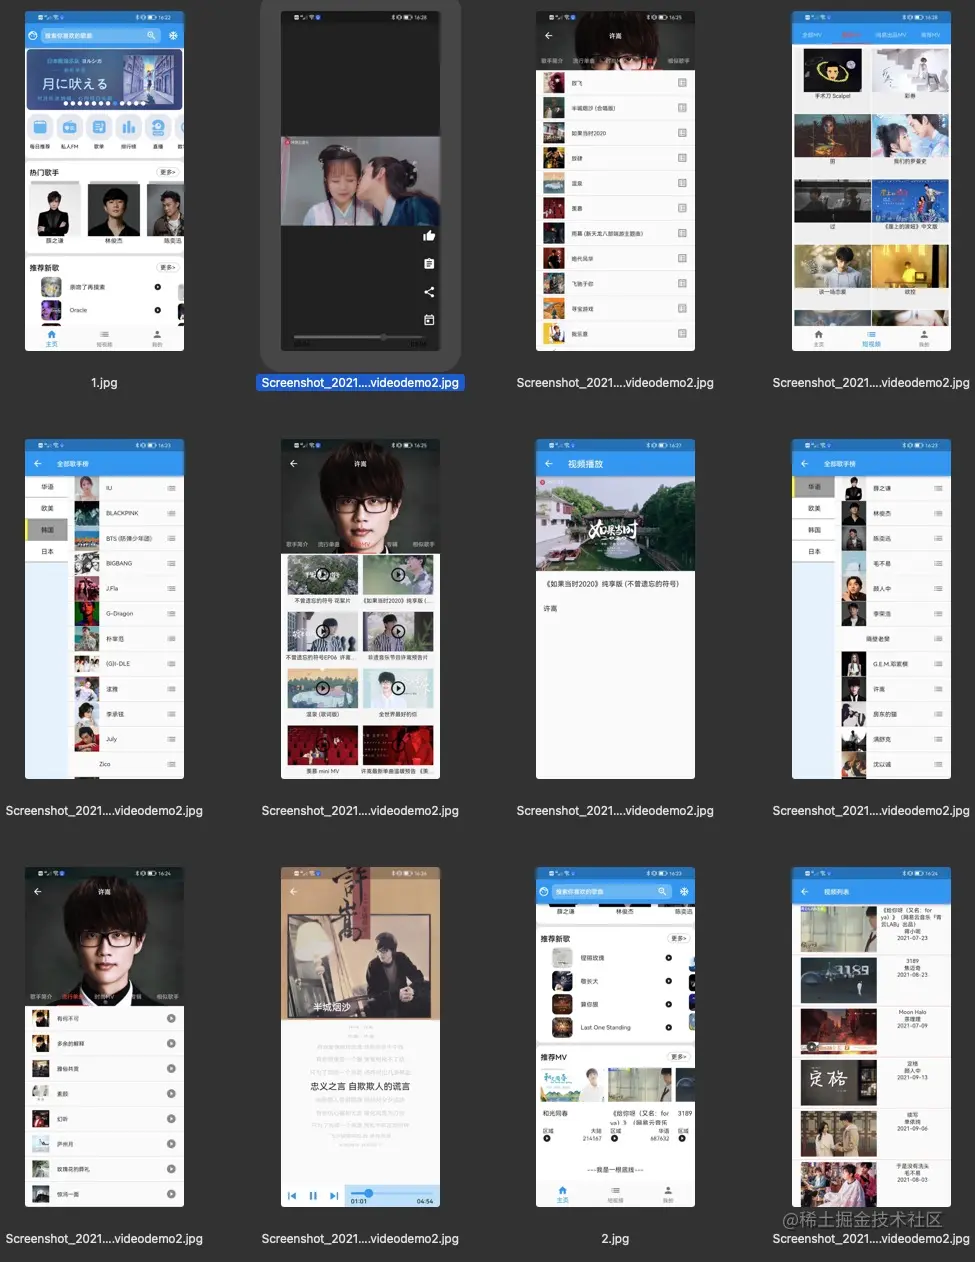Image resolution: width=975 pixels, height=1262 pixels.
Task: Click the previous track button in the music player thumbnail
Action: [x=292, y=1195]
